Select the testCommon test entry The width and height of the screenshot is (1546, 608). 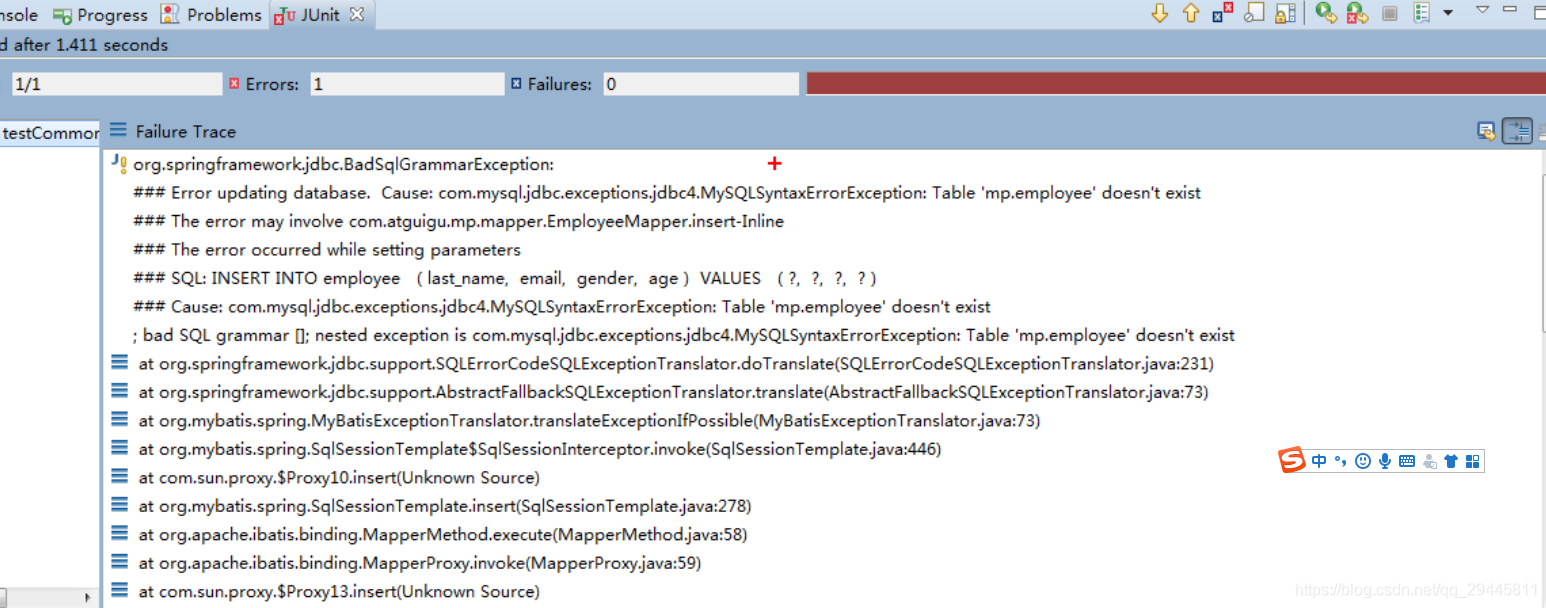[50, 133]
